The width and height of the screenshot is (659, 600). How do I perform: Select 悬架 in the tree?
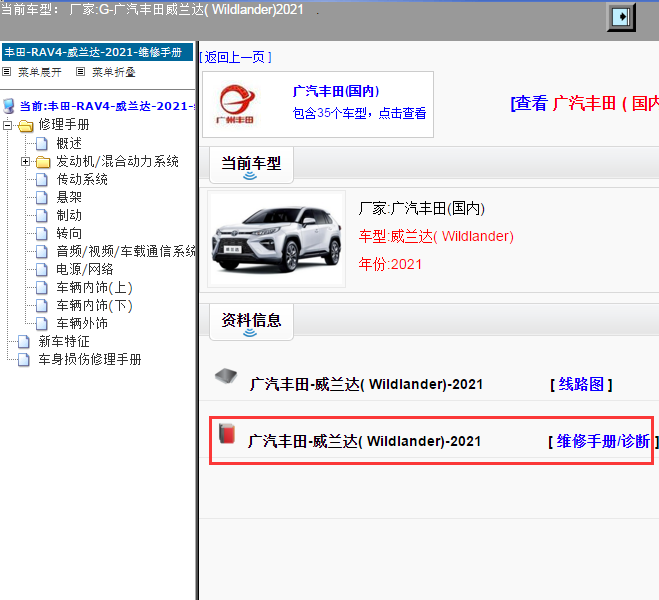pos(69,197)
